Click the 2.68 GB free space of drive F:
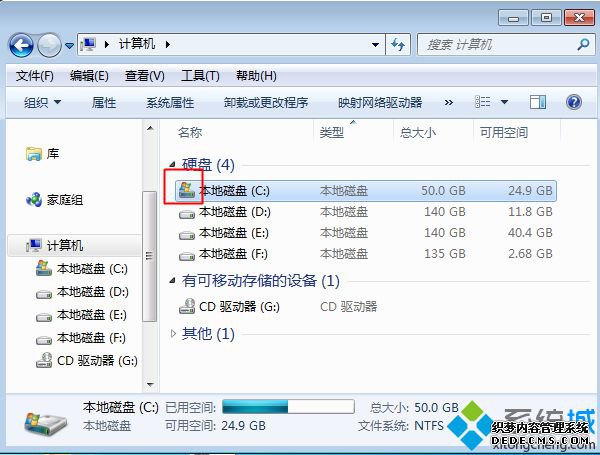 tap(530, 253)
